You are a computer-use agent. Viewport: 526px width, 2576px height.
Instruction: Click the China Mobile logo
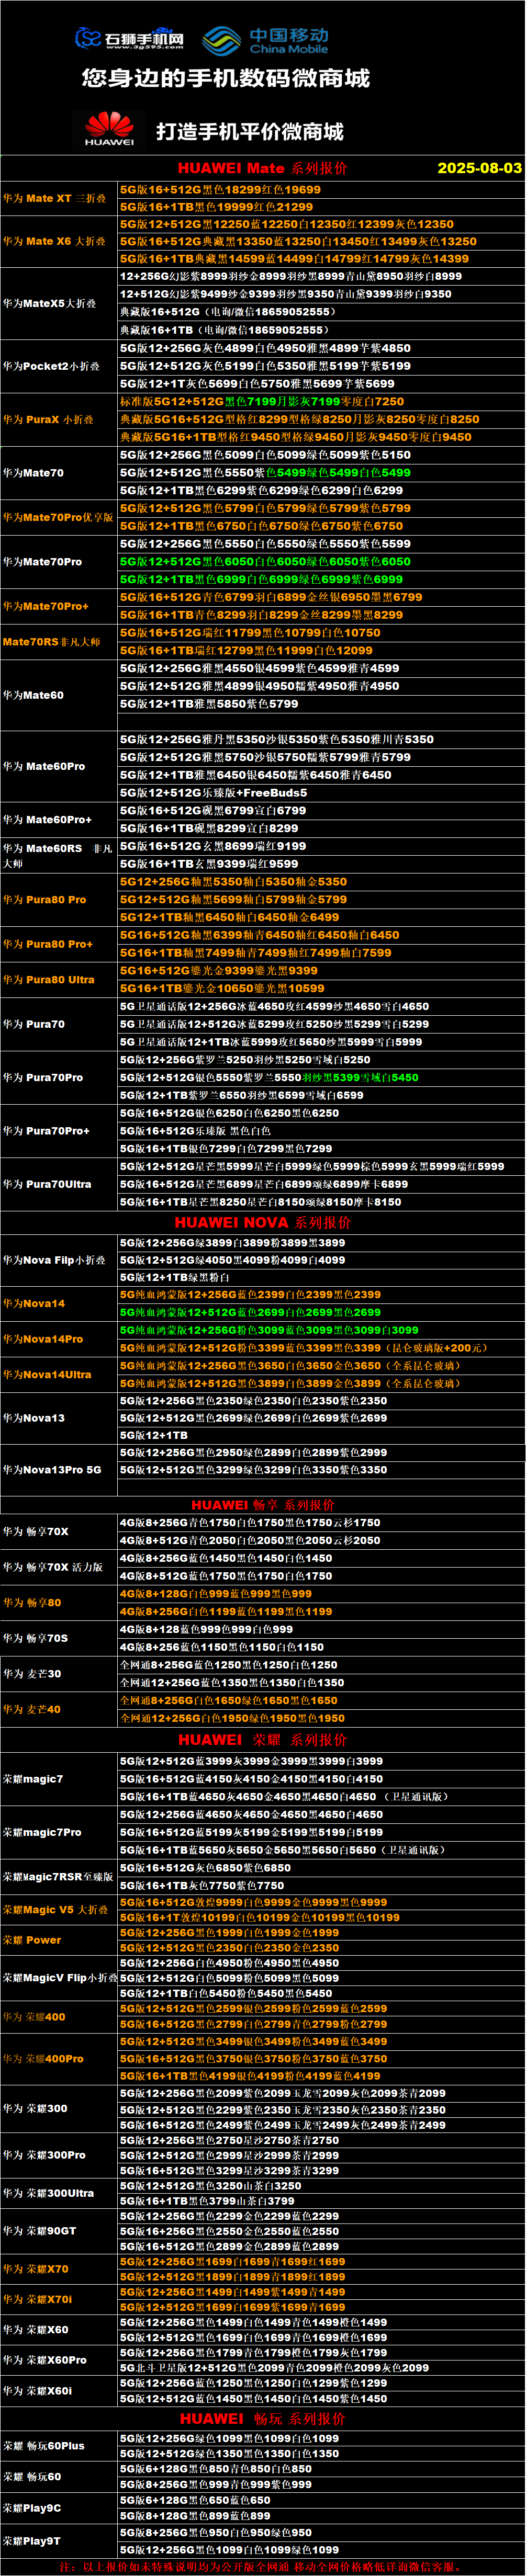coord(265,40)
